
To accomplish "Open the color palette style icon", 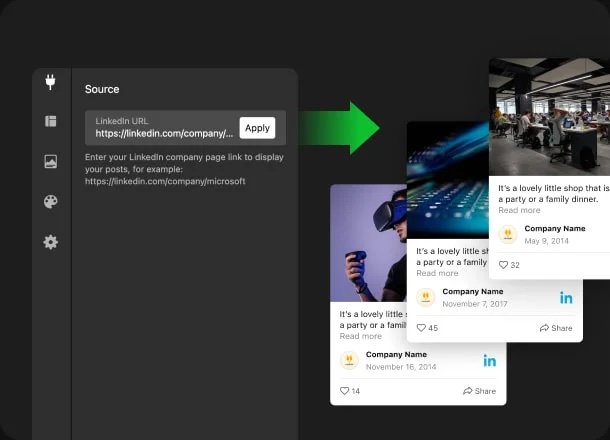I will tap(51, 202).
